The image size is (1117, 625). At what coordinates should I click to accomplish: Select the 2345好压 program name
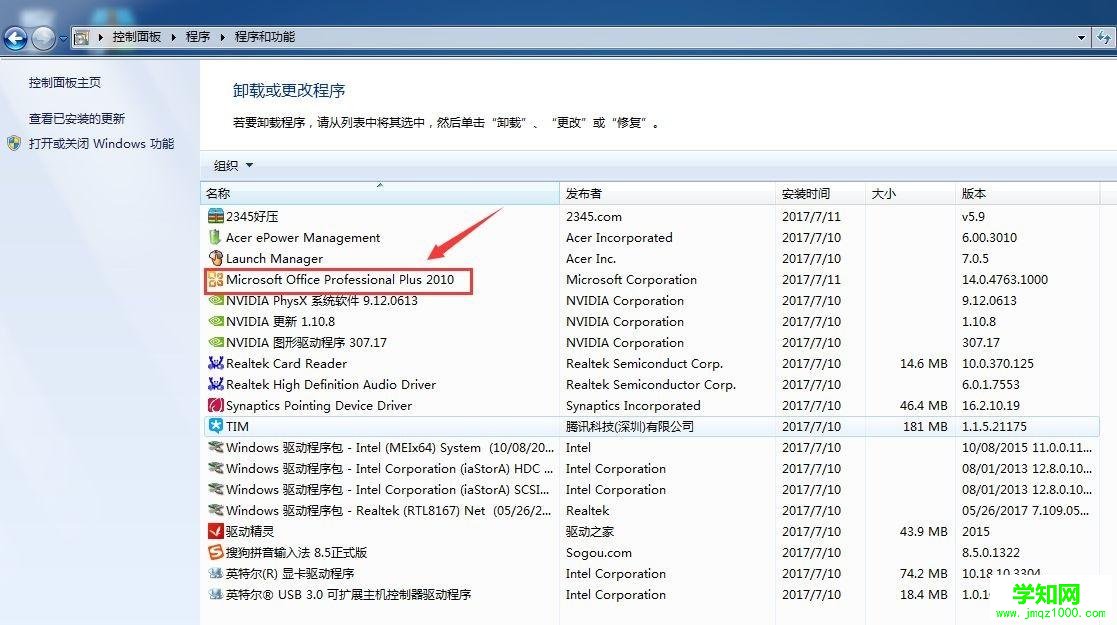(x=252, y=216)
